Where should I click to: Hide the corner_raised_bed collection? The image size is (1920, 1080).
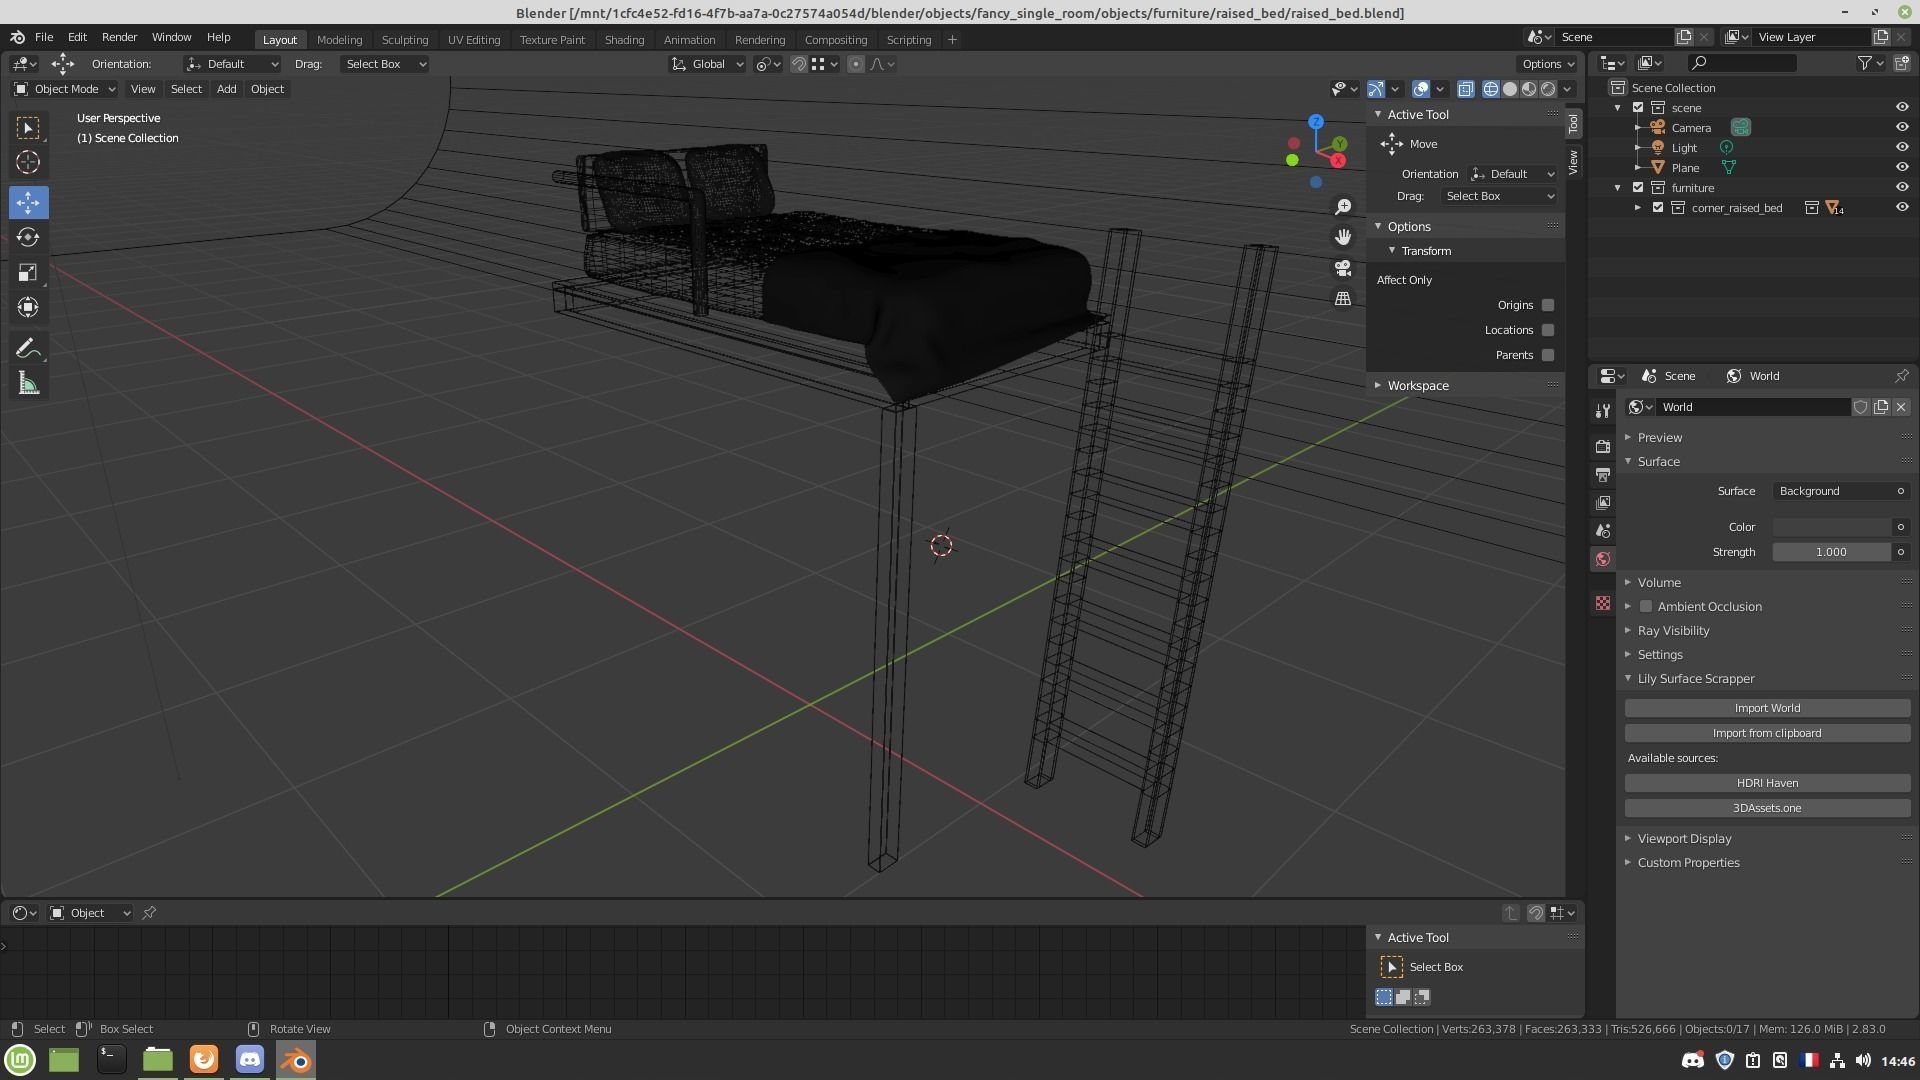[x=1902, y=208]
